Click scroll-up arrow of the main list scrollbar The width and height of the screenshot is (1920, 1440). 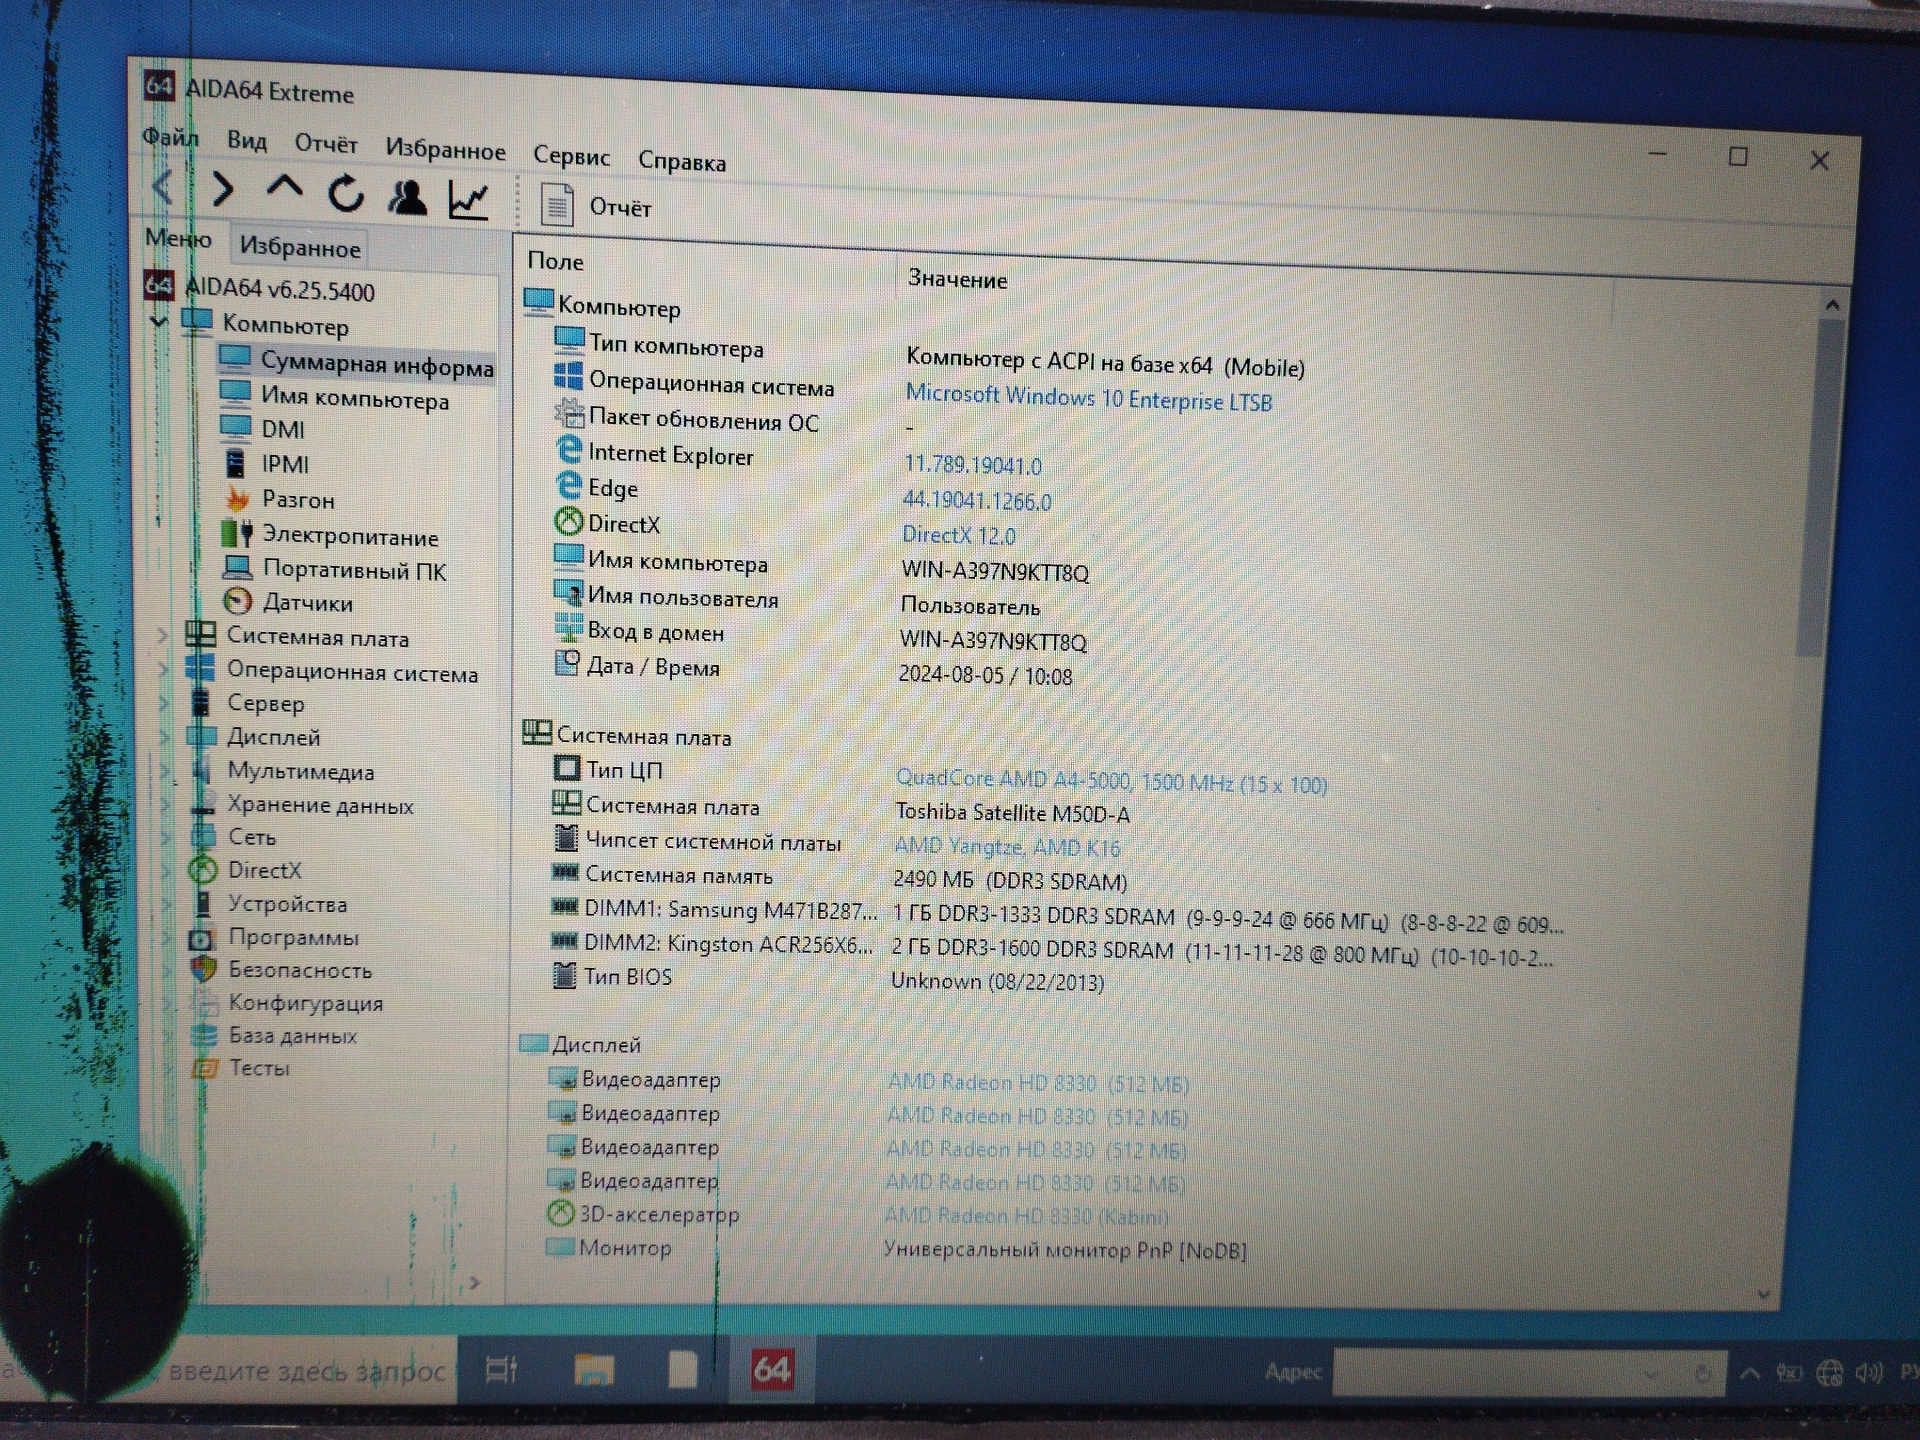(x=1832, y=305)
